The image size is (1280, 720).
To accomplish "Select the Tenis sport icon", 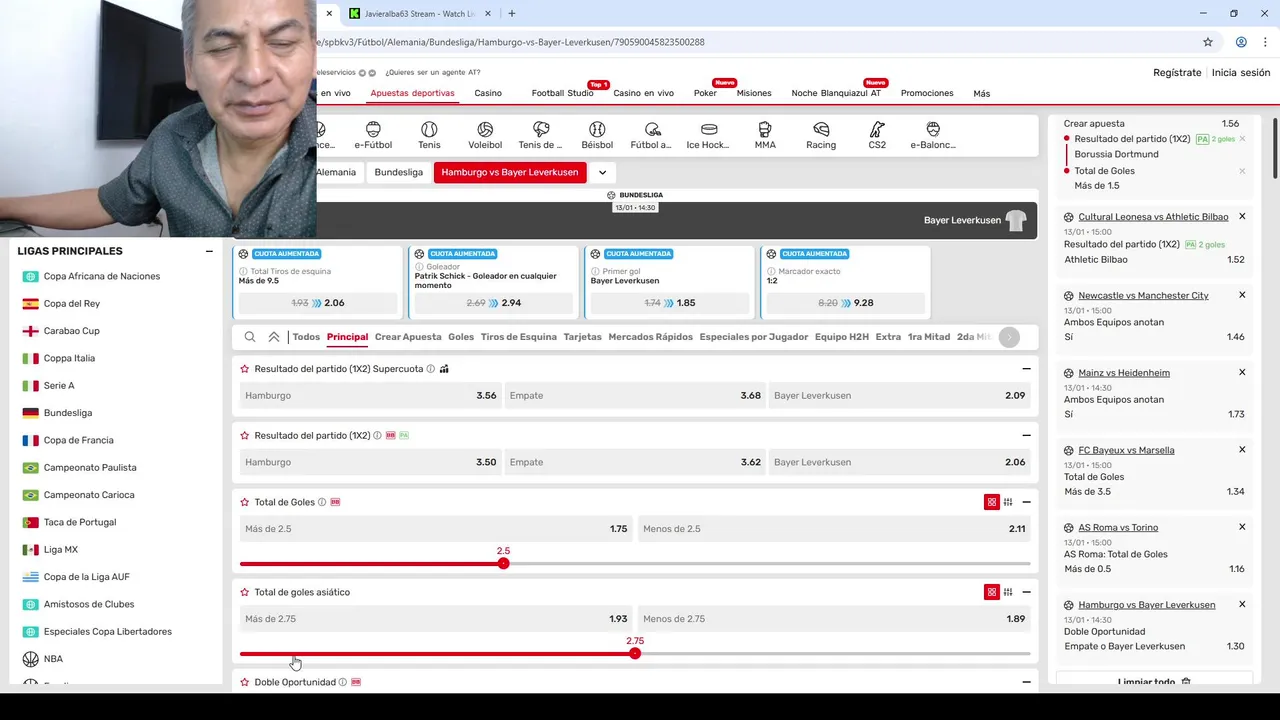I will pos(429,136).
